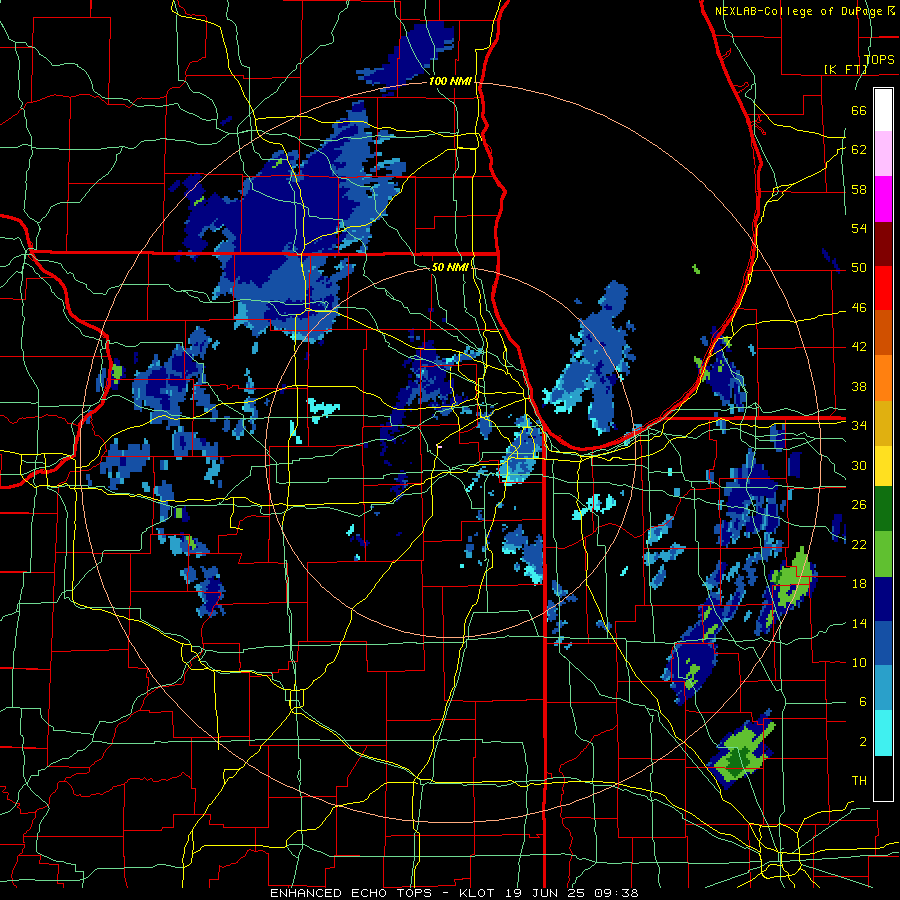Viewport: 900px width, 900px height.
Task: Click the KLOT station identifier in caption
Action: click(479, 893)
